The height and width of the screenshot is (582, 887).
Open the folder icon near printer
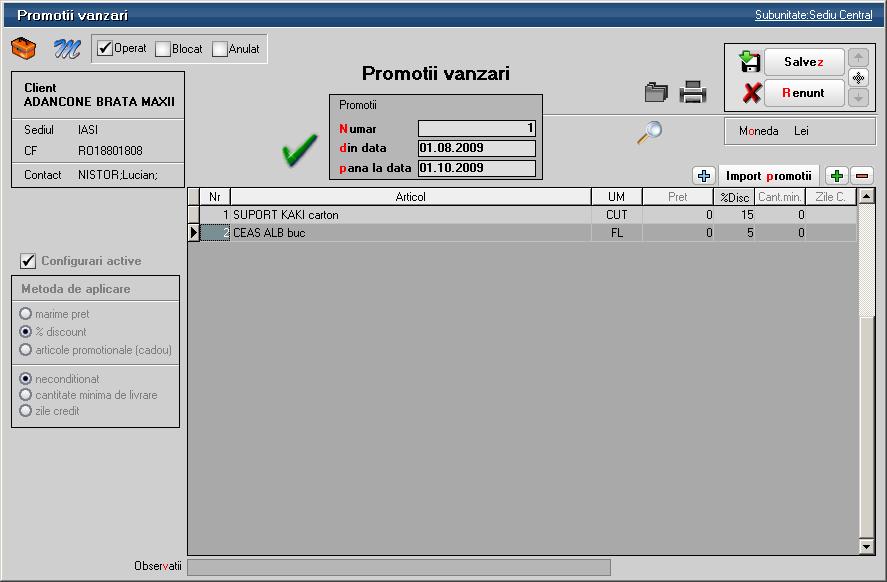[x=656, y=92]
